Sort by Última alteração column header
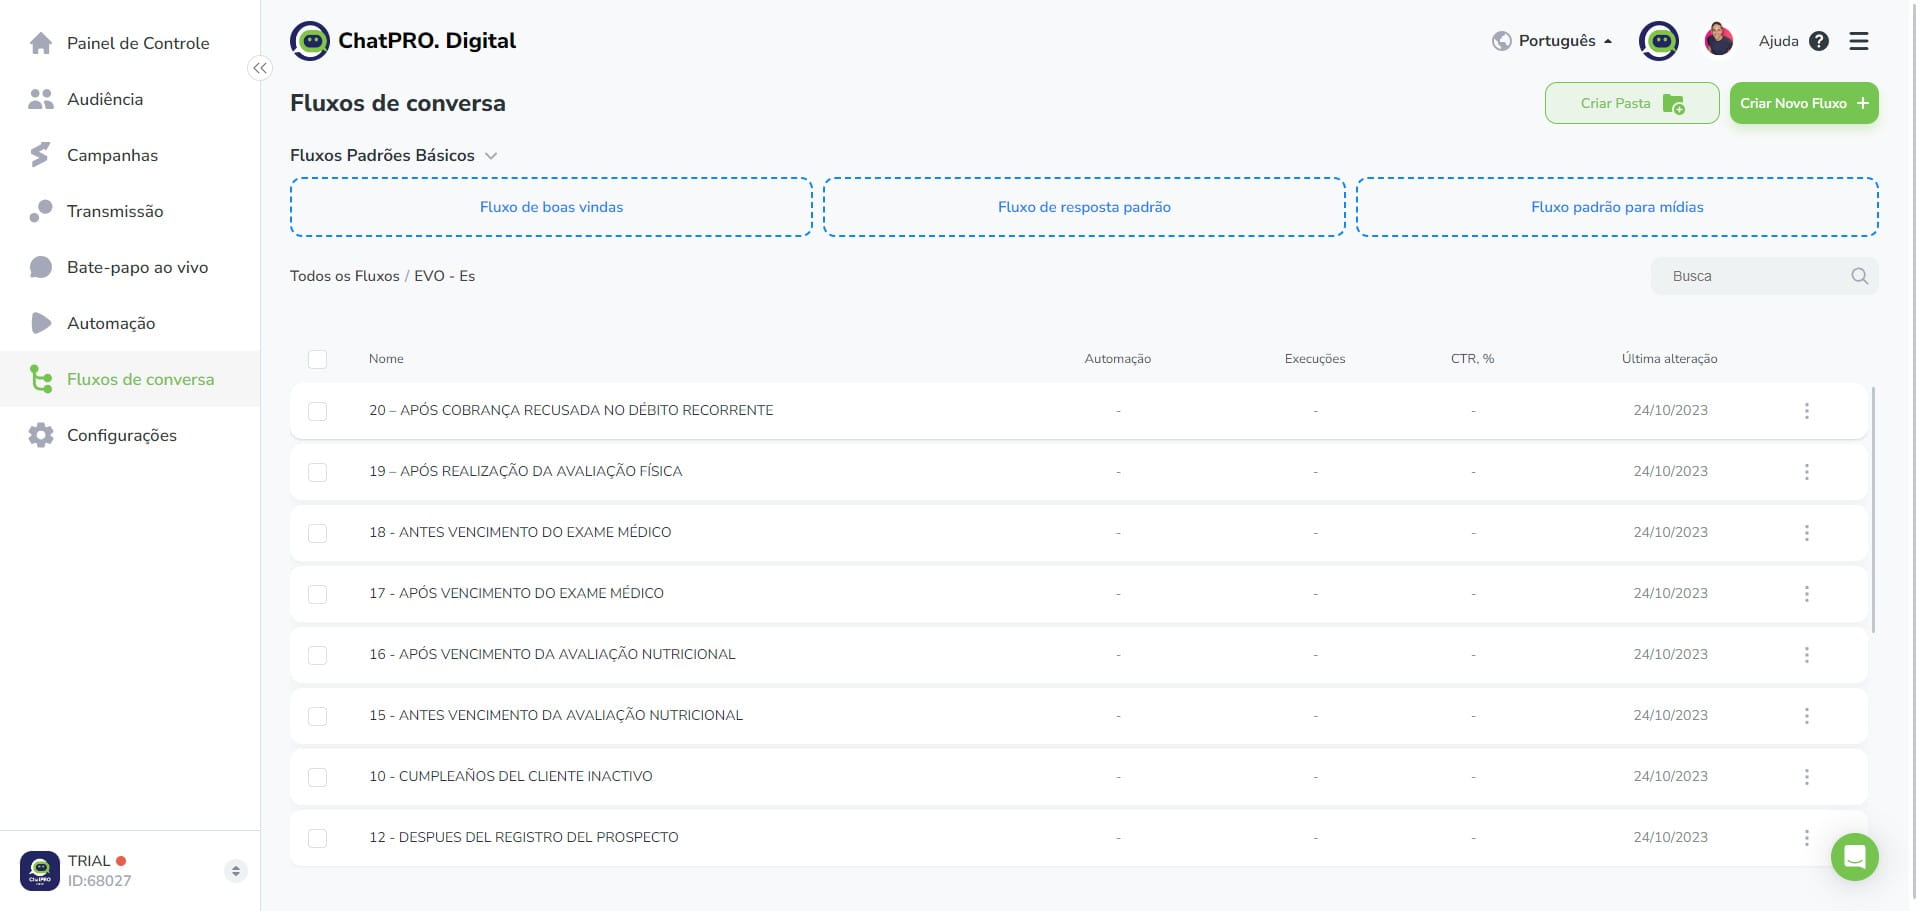 tap(1669, 359)
